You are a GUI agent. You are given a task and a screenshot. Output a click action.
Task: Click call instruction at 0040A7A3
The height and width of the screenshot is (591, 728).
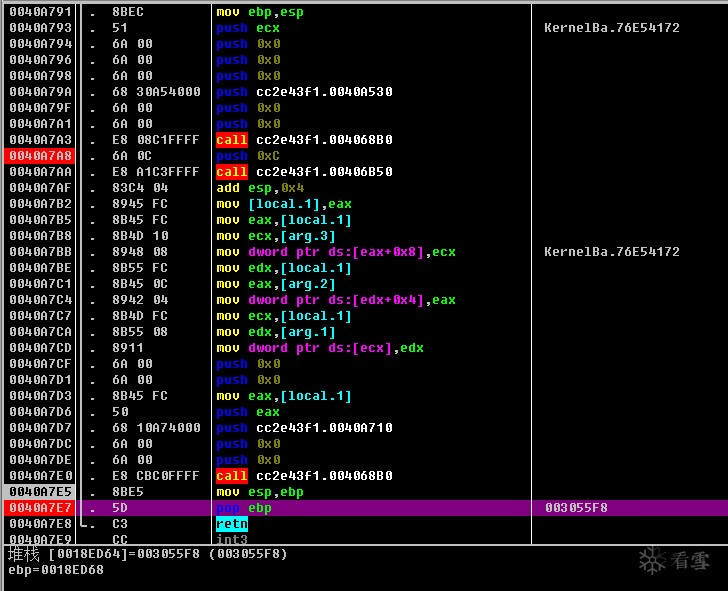point(304,140)
